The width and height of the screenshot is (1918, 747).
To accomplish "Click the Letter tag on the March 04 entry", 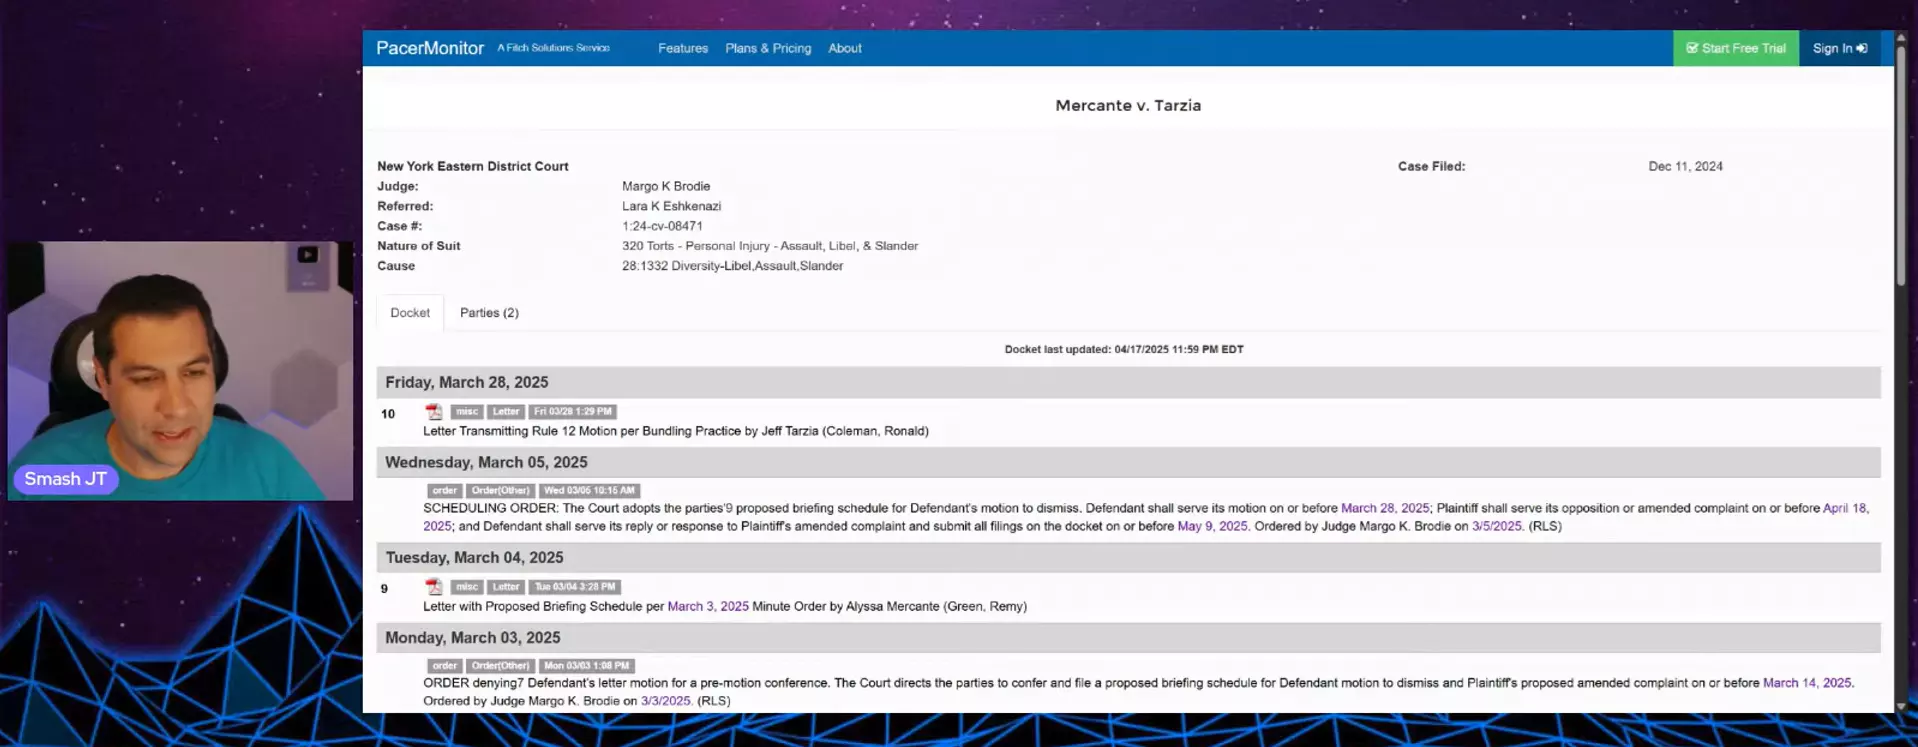I will tap(506, 587).
